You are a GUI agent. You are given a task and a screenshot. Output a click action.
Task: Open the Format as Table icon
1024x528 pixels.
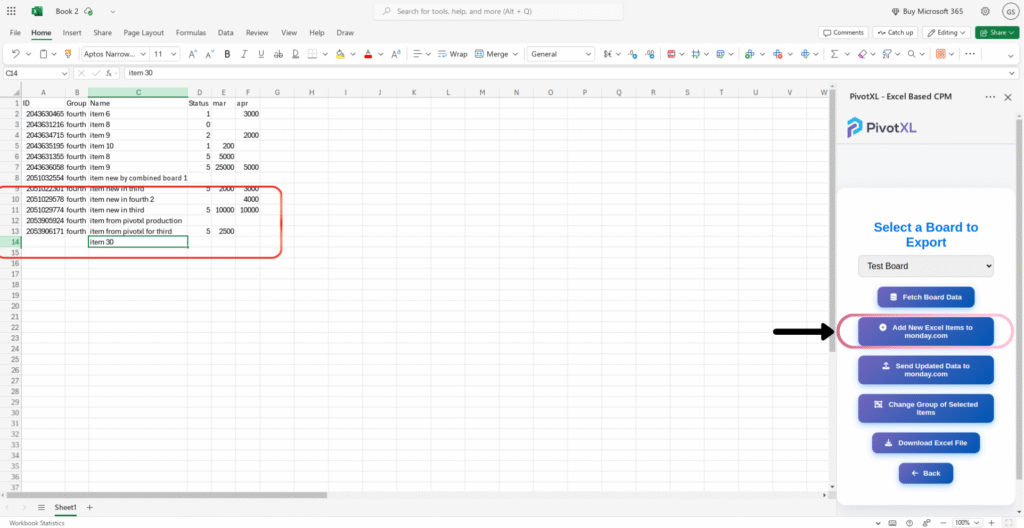[720, 54]
